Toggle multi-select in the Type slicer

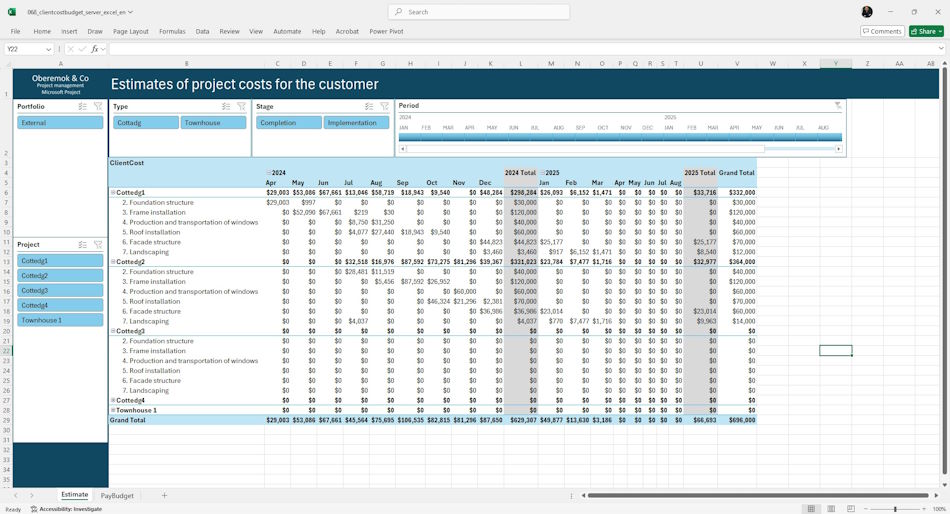pos(226,107)
